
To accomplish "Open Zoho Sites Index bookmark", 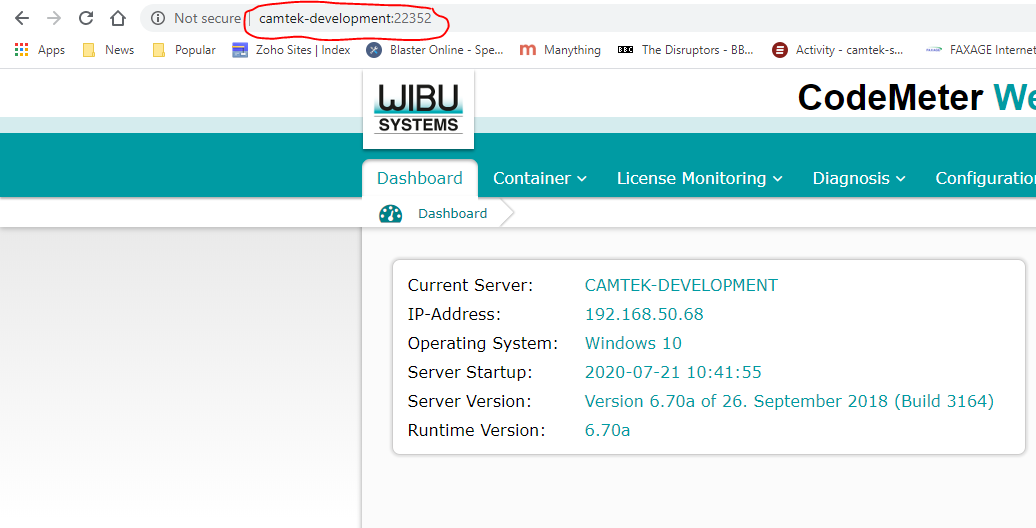I will coord(291,50).
